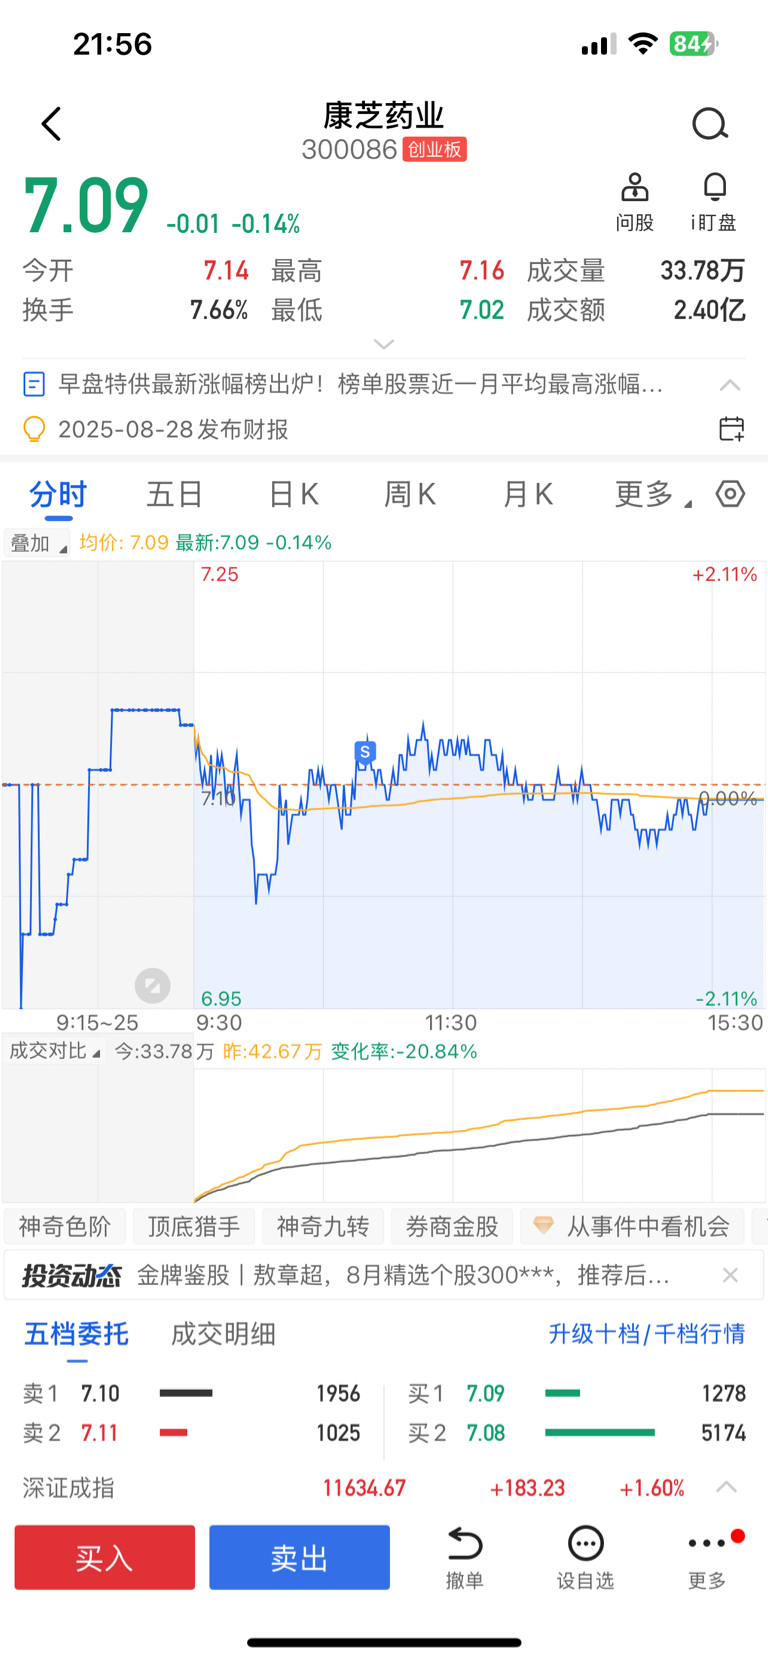Tap the back arrow icon

(52, 124)
